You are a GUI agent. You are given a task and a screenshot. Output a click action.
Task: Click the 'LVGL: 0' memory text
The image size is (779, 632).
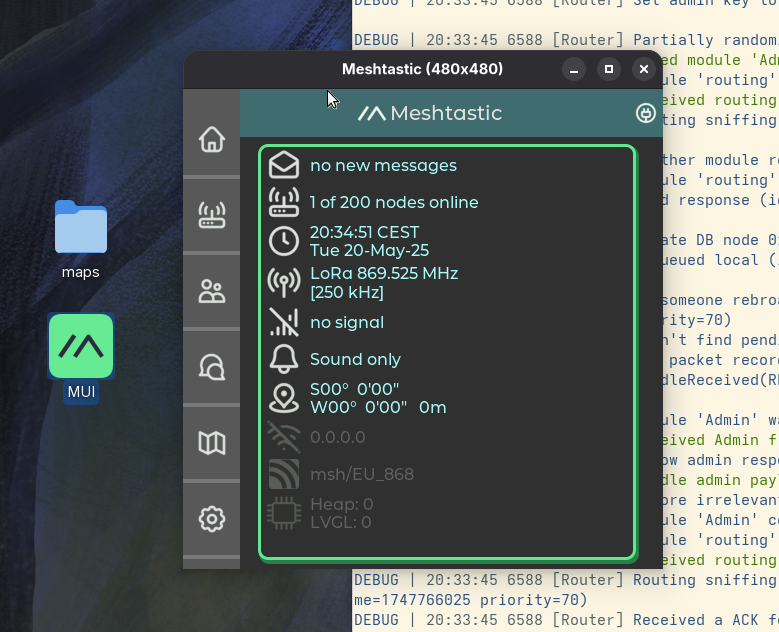click(x=340, y=522)
